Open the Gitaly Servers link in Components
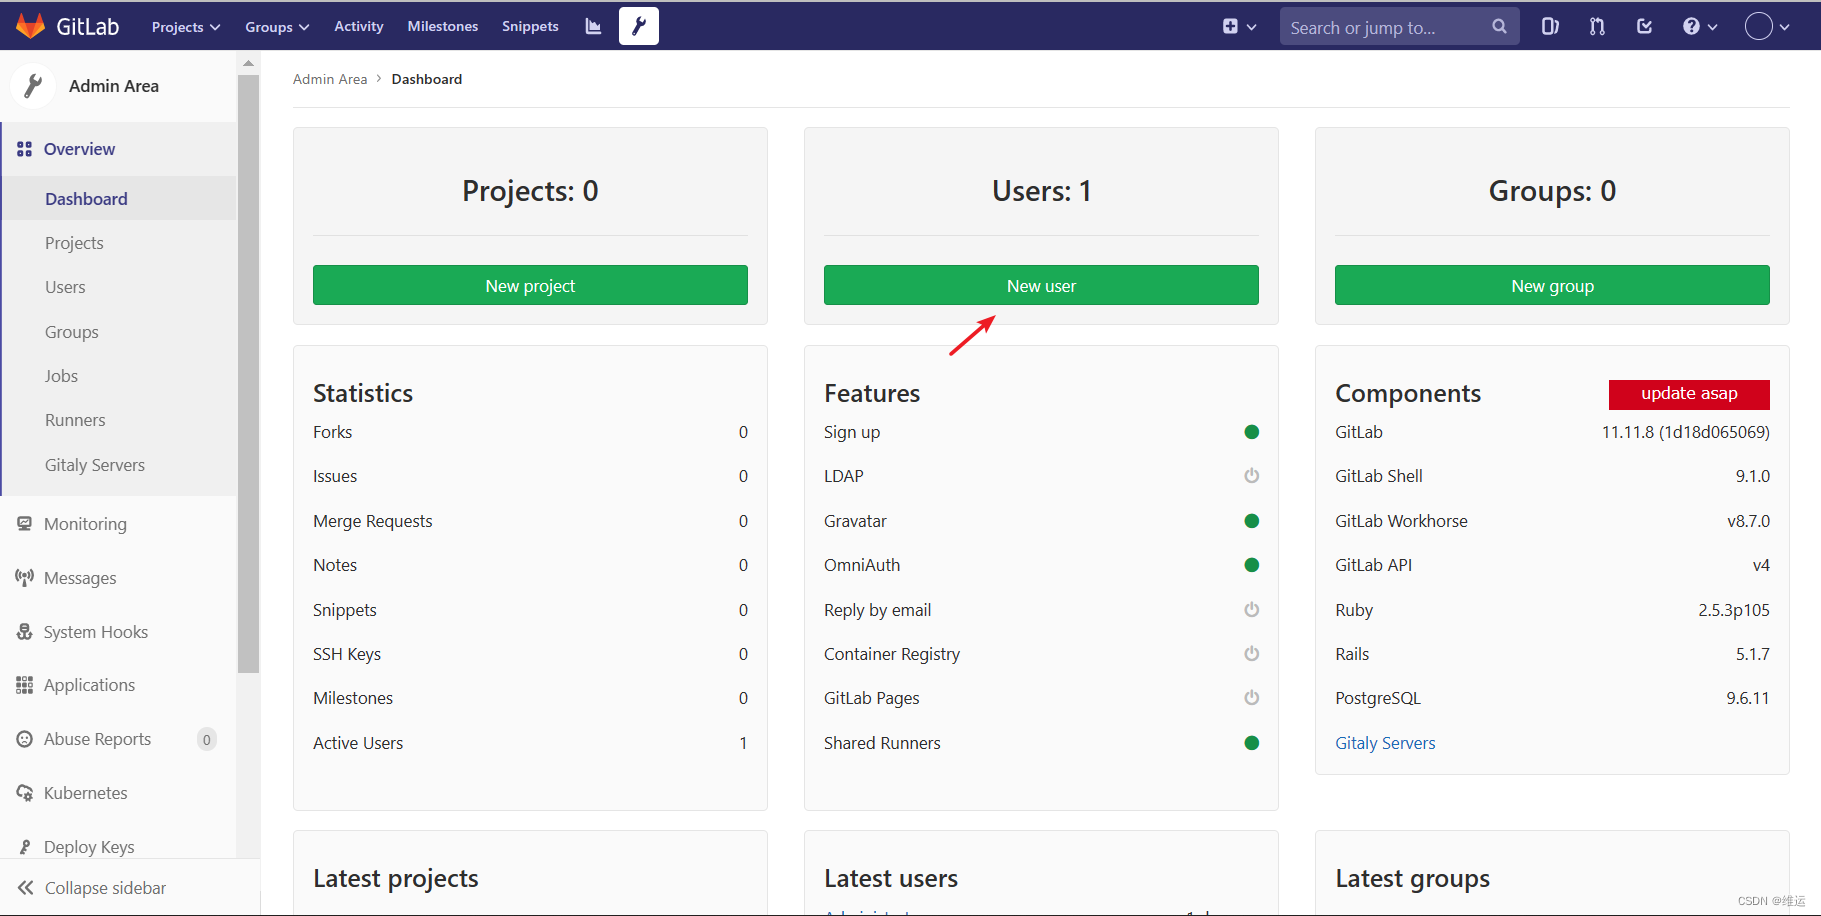This screenshot has height=916, width=1821. click(x=1385, y=743)
